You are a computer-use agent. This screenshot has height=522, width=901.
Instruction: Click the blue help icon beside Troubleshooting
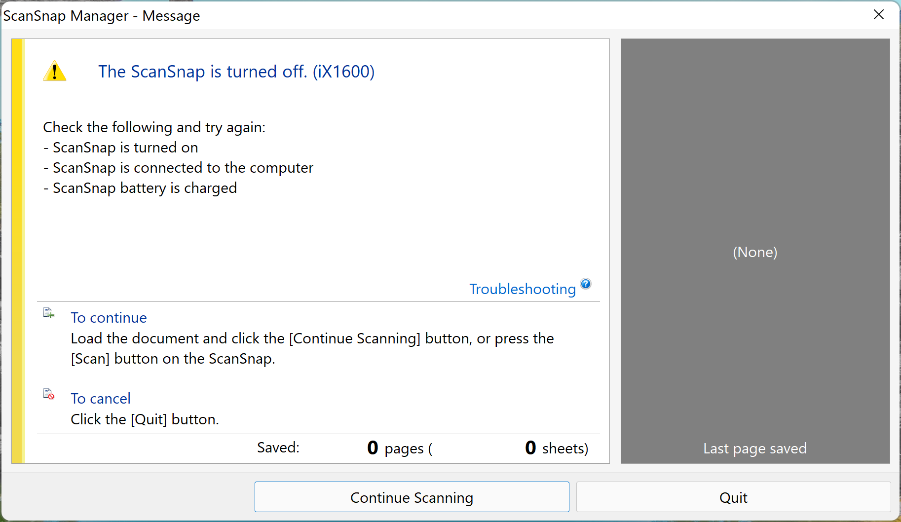click(586, 283)
